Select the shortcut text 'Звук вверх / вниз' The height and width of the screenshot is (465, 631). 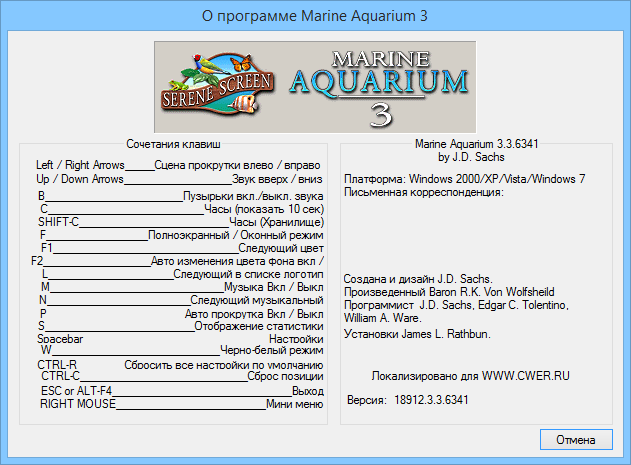click(277, 179)
